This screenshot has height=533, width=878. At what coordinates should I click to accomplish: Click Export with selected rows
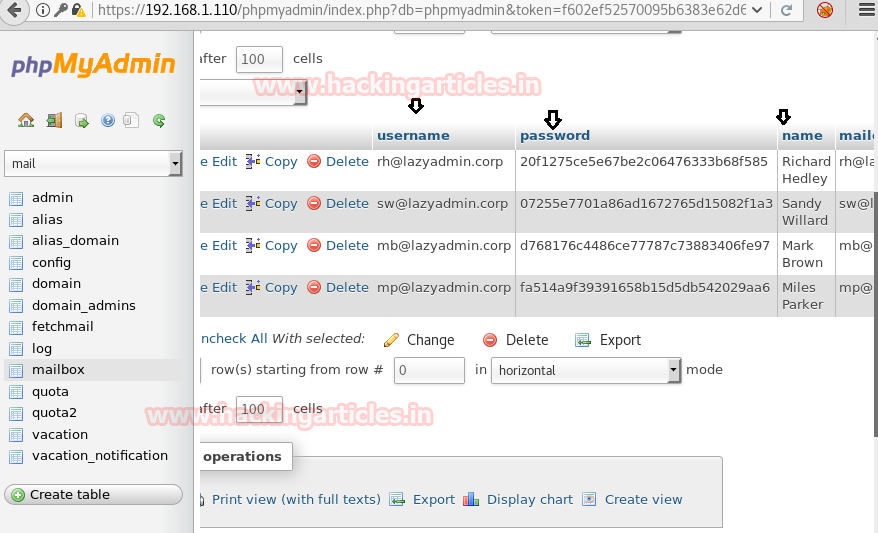[x=608, y=340]
